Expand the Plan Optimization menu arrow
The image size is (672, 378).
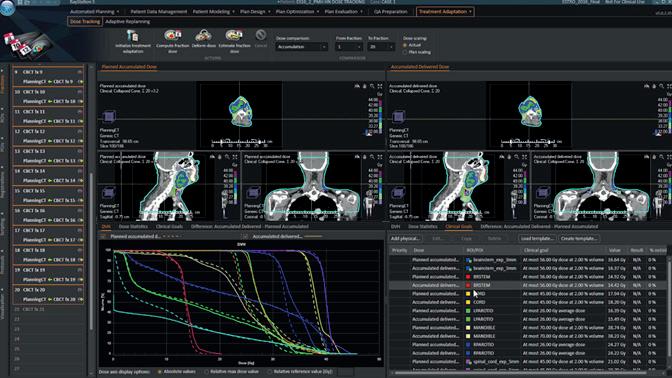click(318, 12)
